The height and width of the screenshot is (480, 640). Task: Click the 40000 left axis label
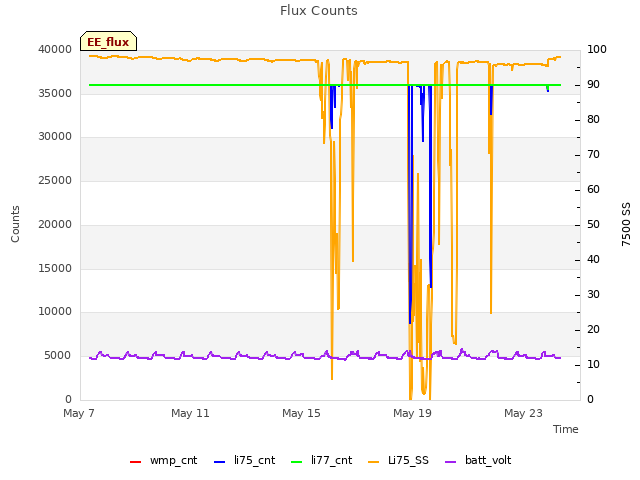(x=55, y=49)
